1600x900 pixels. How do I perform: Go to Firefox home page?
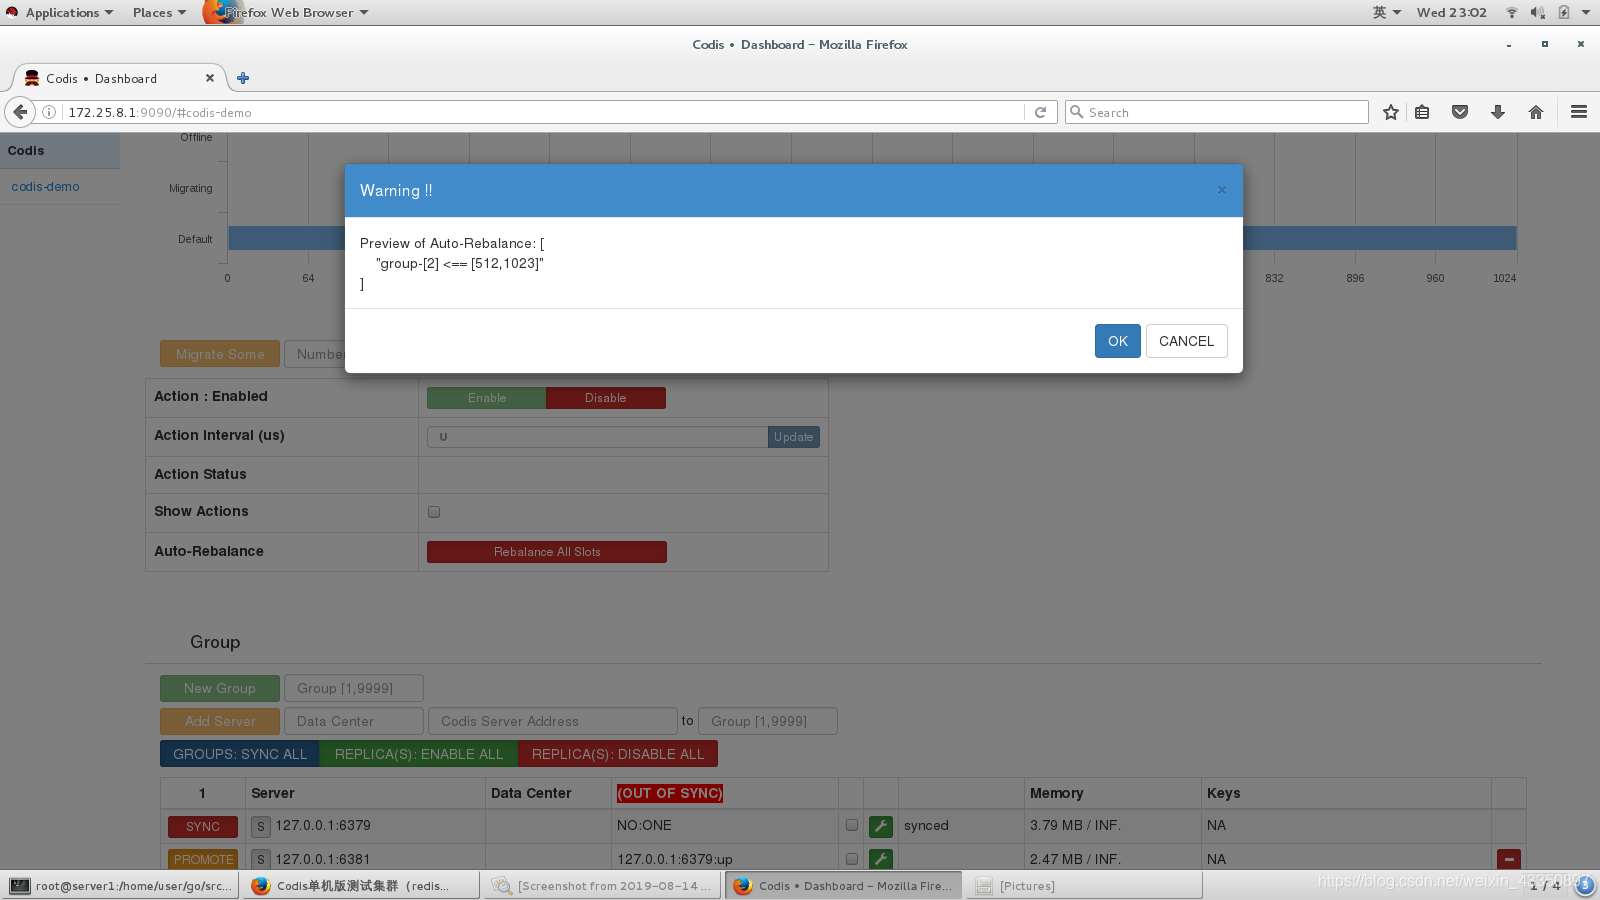[x=1536, y=112]
